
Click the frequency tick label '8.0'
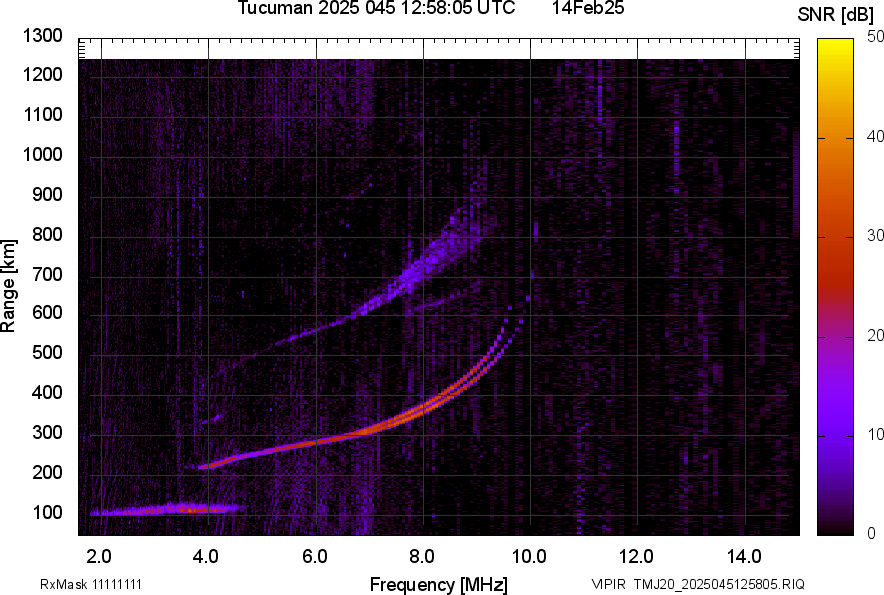point(422,557)
